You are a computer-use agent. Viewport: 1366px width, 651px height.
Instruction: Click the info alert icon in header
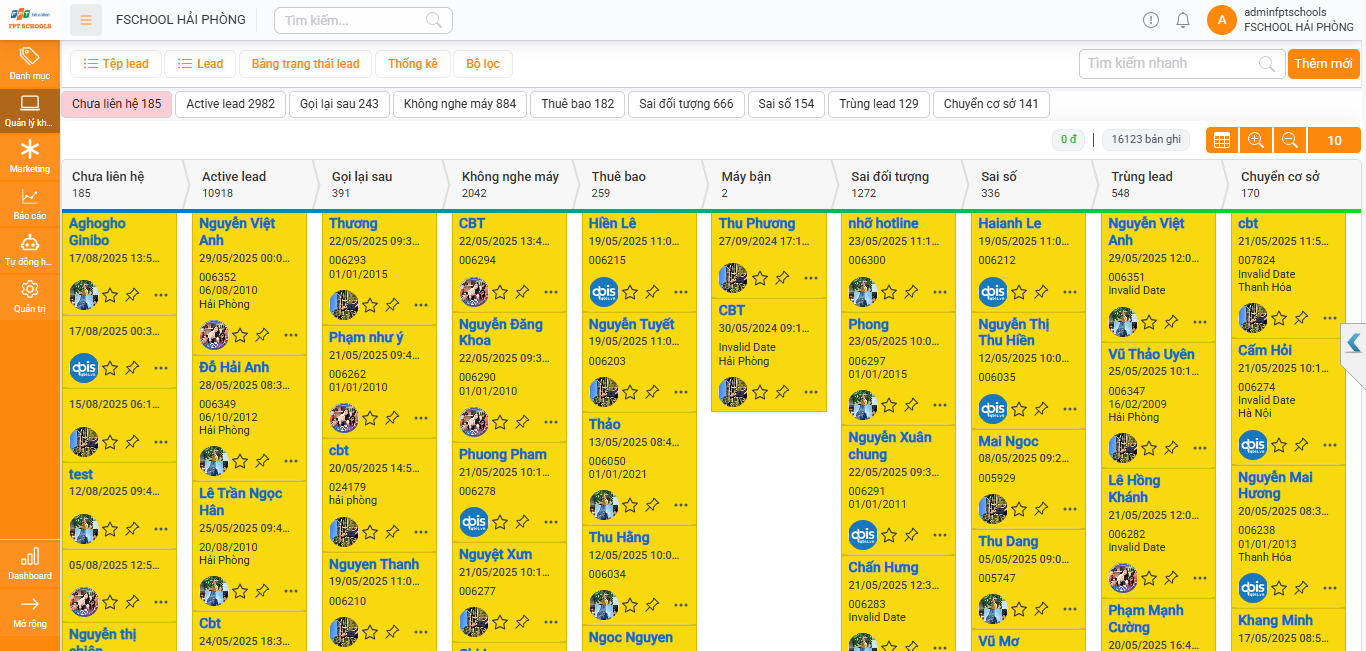point(1151,20)
